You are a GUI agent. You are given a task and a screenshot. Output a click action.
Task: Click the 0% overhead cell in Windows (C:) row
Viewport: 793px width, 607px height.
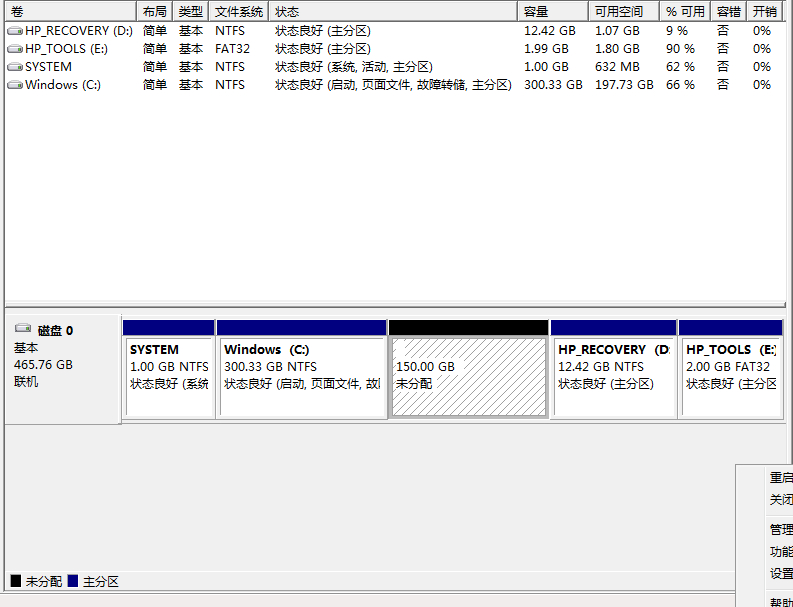tap(762, 85)
